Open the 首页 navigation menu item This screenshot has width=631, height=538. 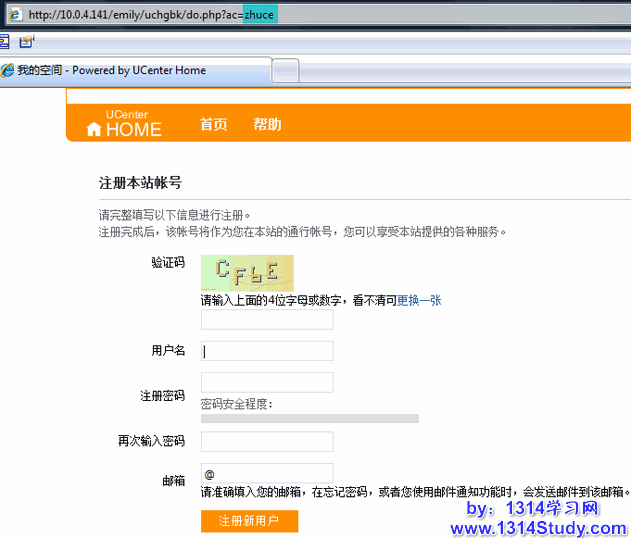(x=213, y=125)
